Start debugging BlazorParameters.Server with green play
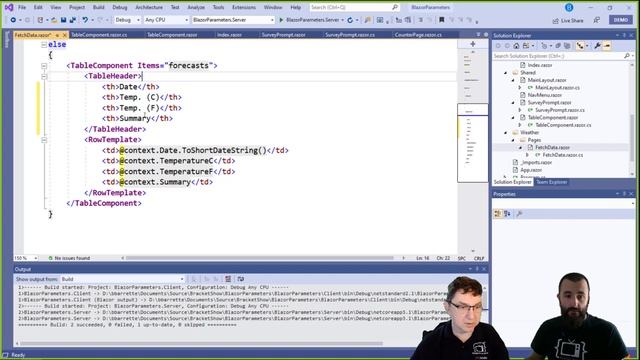This screenshot has height=360, width=640. [x=281, y=20]
